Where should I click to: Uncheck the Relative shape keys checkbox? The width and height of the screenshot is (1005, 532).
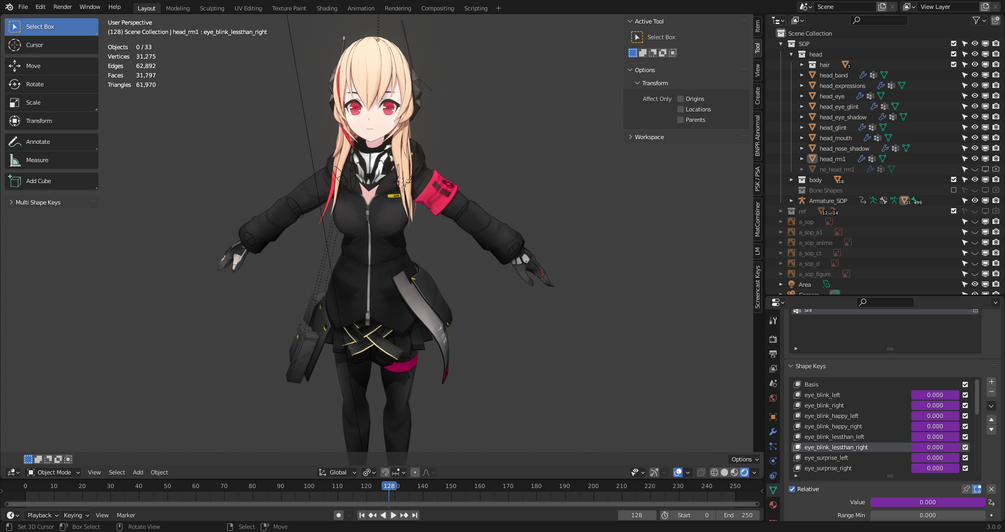click(x=792, y=489)
